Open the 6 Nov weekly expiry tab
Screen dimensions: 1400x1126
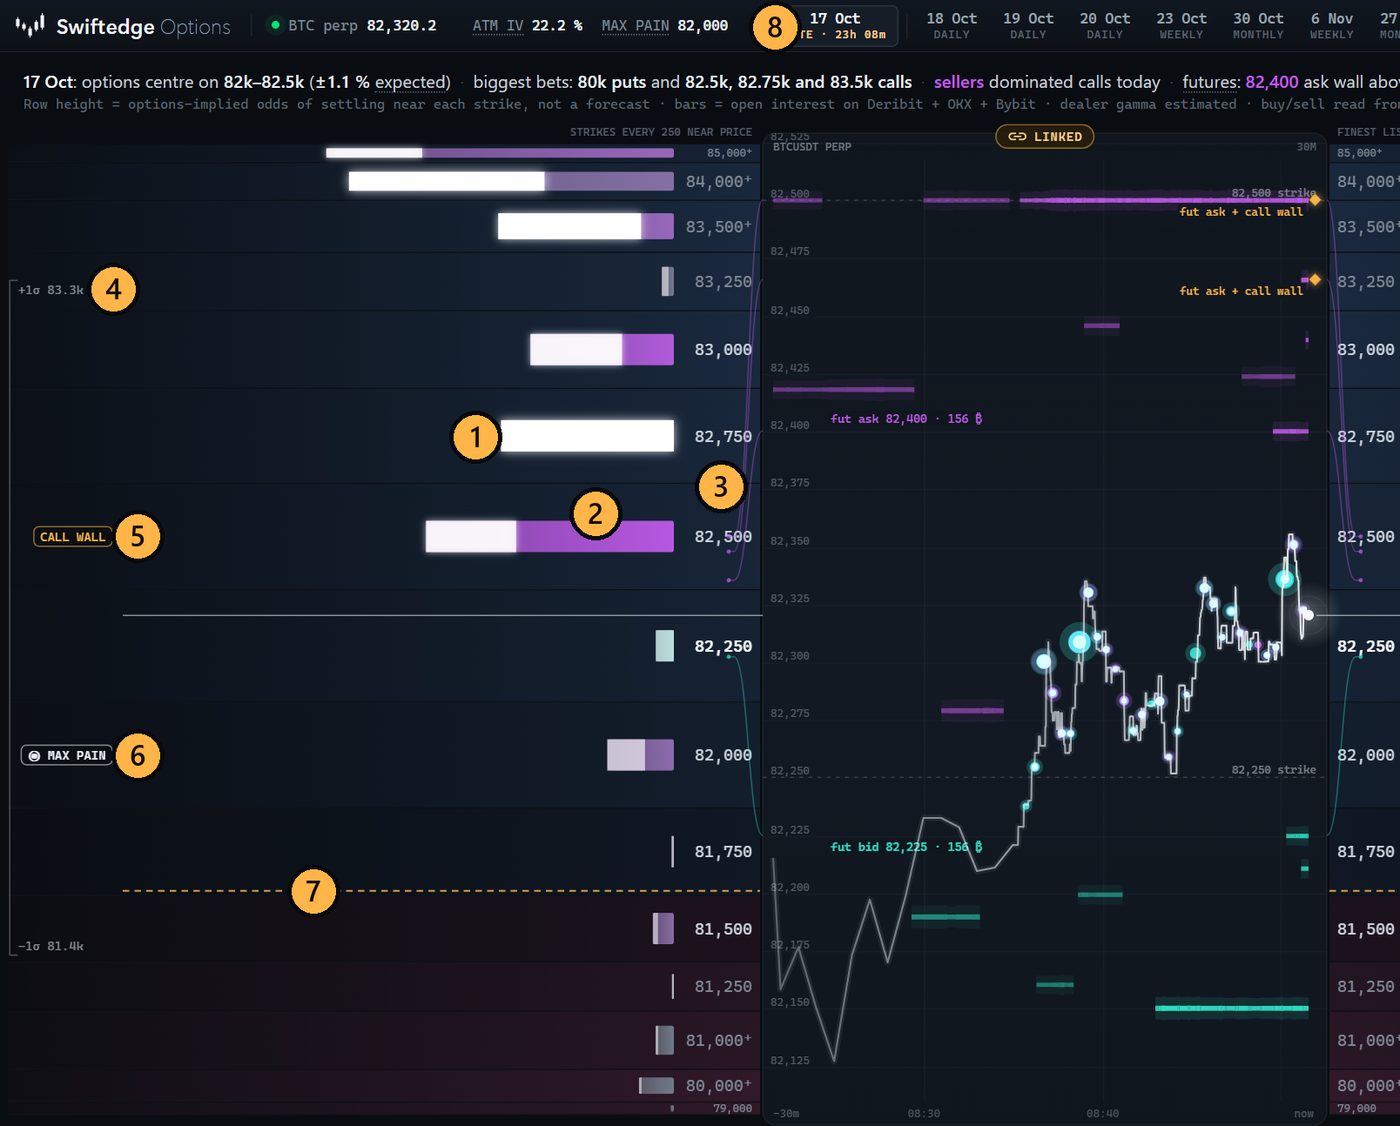(x=1332, y=26)
